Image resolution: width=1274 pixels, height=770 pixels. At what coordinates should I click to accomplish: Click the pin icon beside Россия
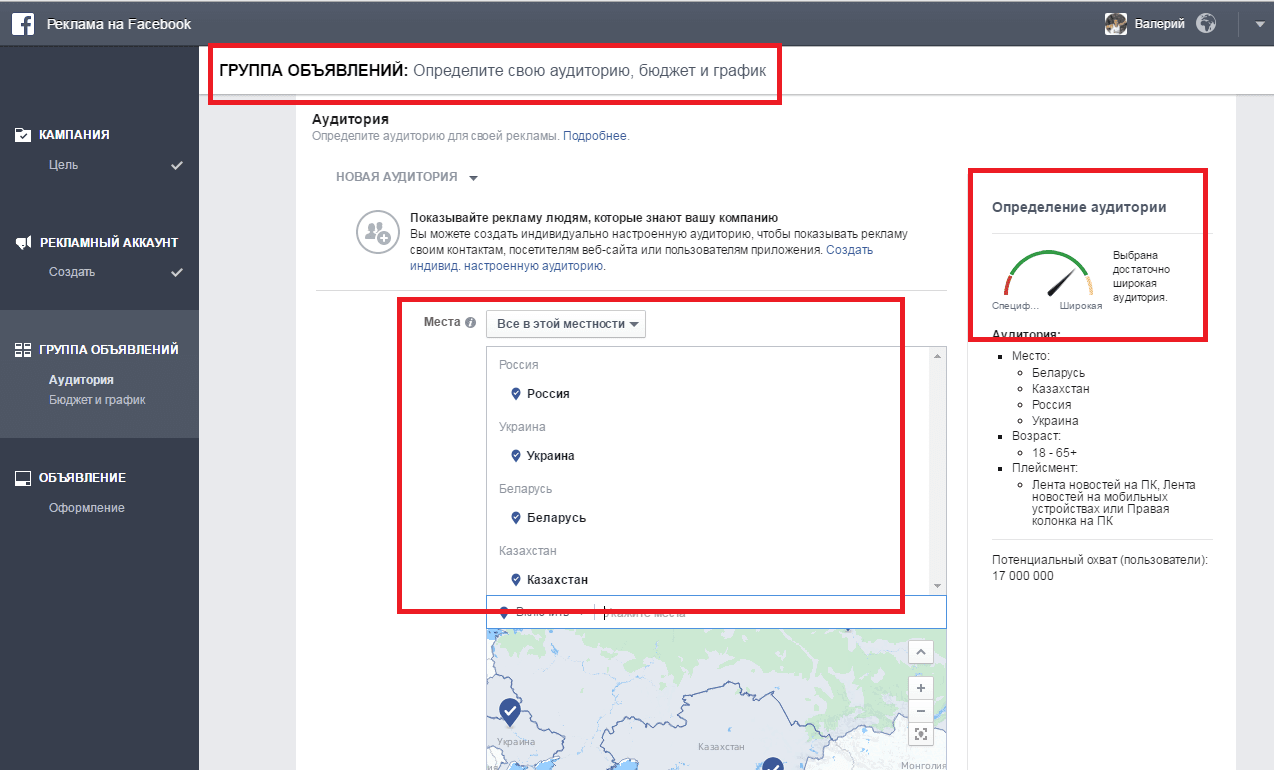tap(516, 393)
